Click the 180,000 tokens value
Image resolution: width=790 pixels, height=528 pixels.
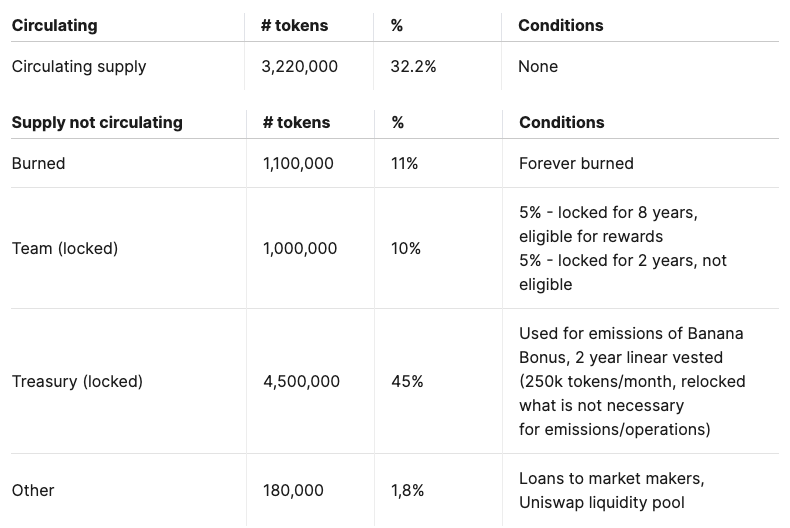pos(293,490)
